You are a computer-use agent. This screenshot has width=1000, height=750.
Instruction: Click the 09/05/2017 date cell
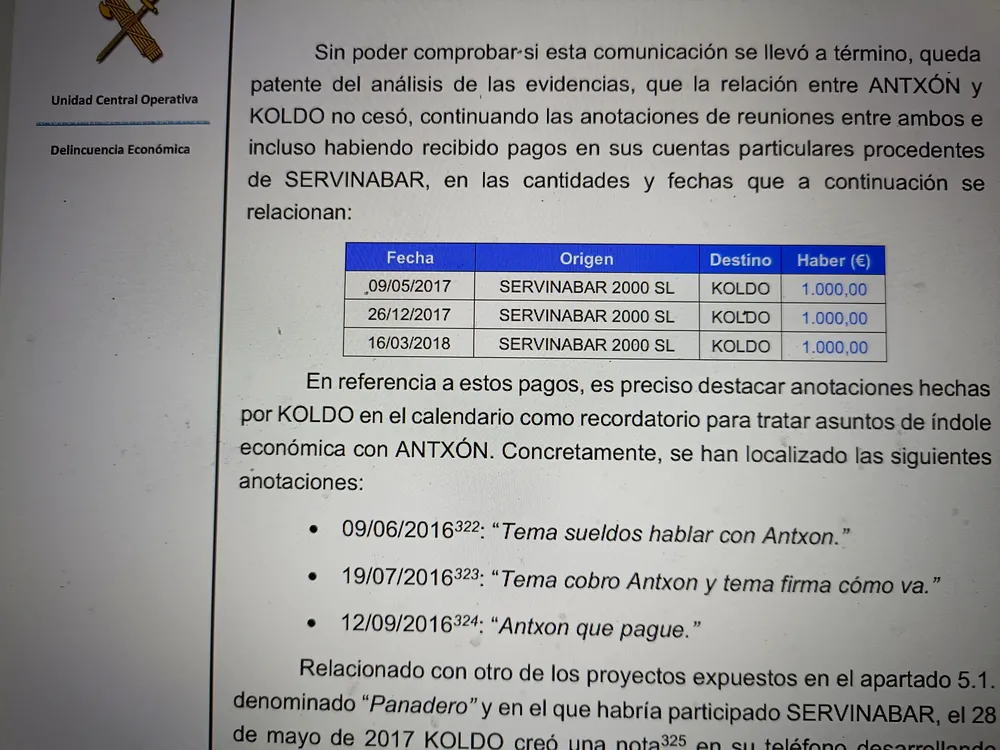(409, 287)
